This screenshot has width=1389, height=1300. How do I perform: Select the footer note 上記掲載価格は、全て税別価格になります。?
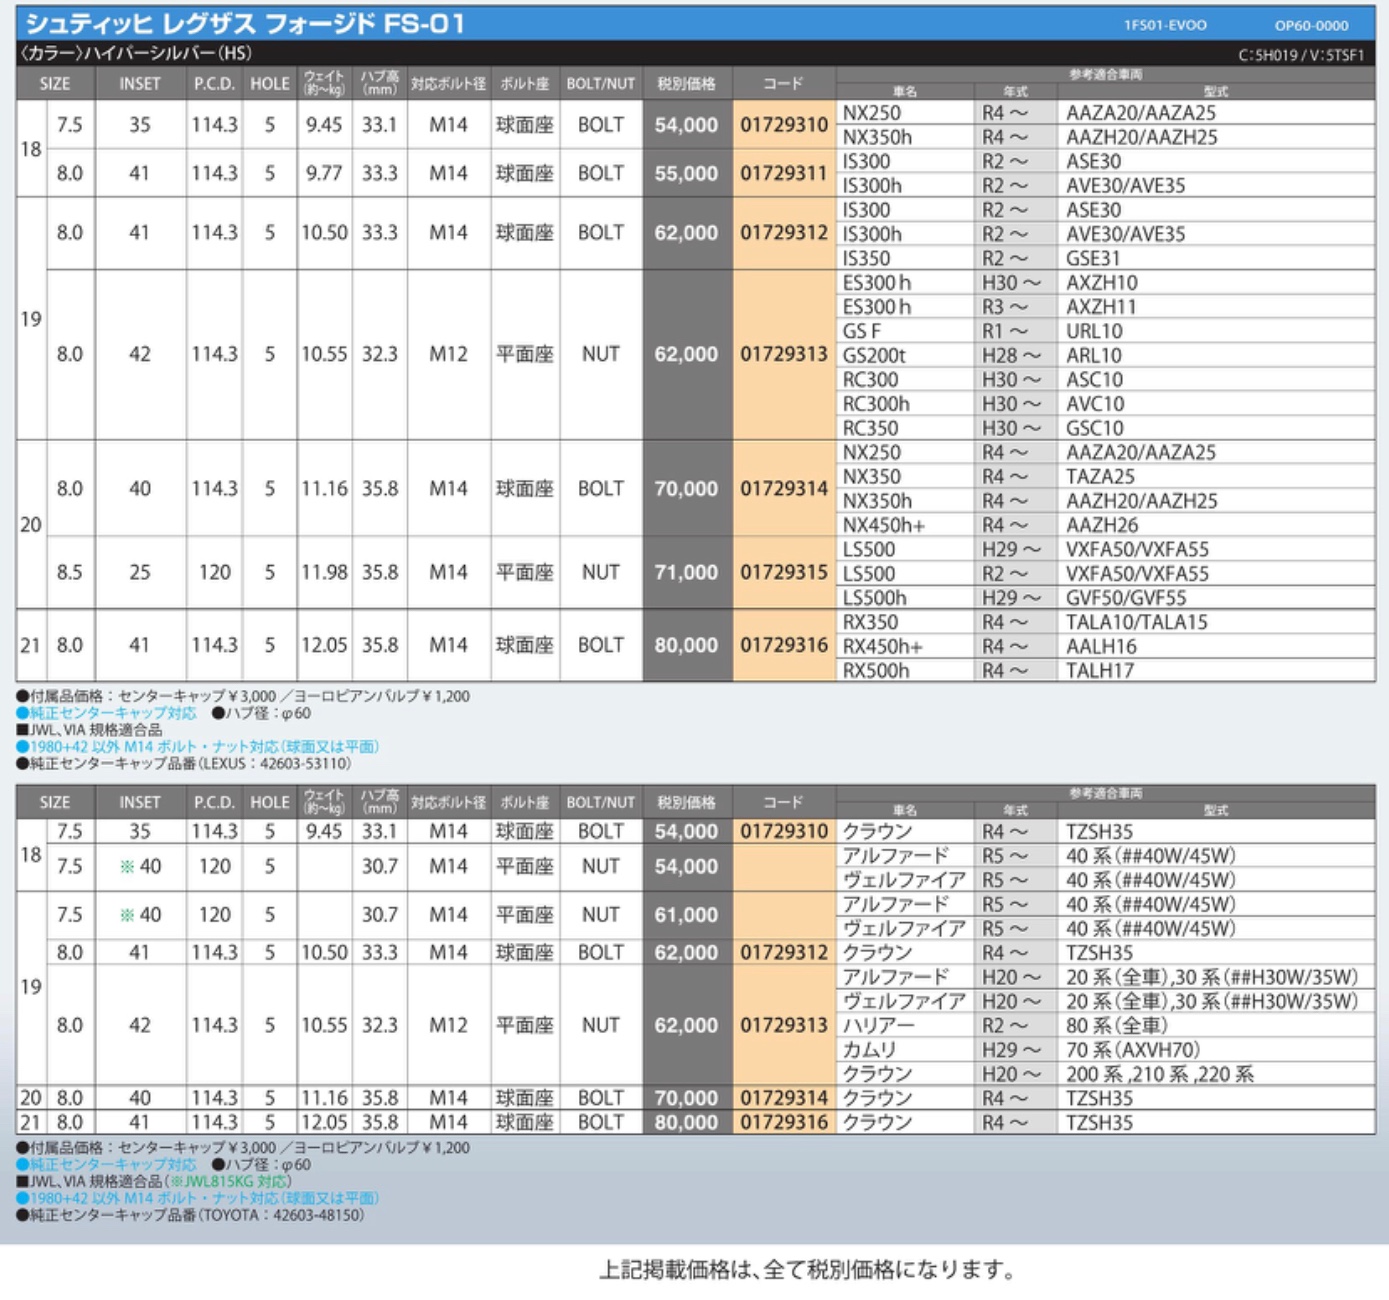point(807,1270)
